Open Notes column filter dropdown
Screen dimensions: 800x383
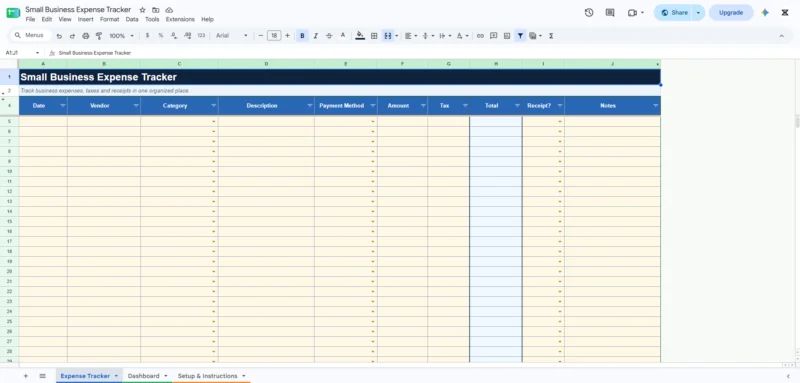point(656,106)
